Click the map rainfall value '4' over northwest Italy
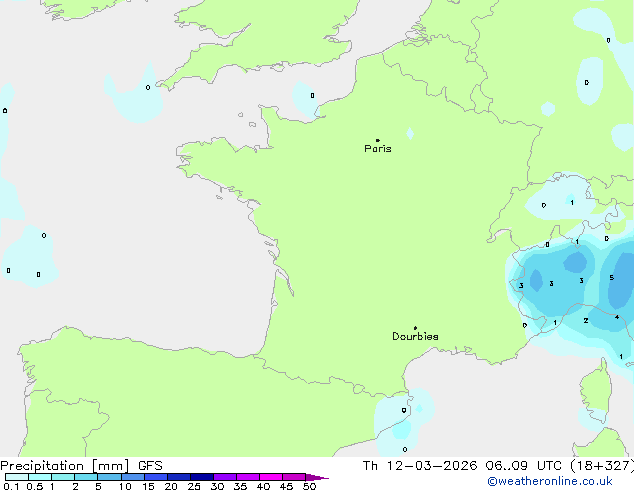Viewport: 634px width, 490px height. pos(617,317)
